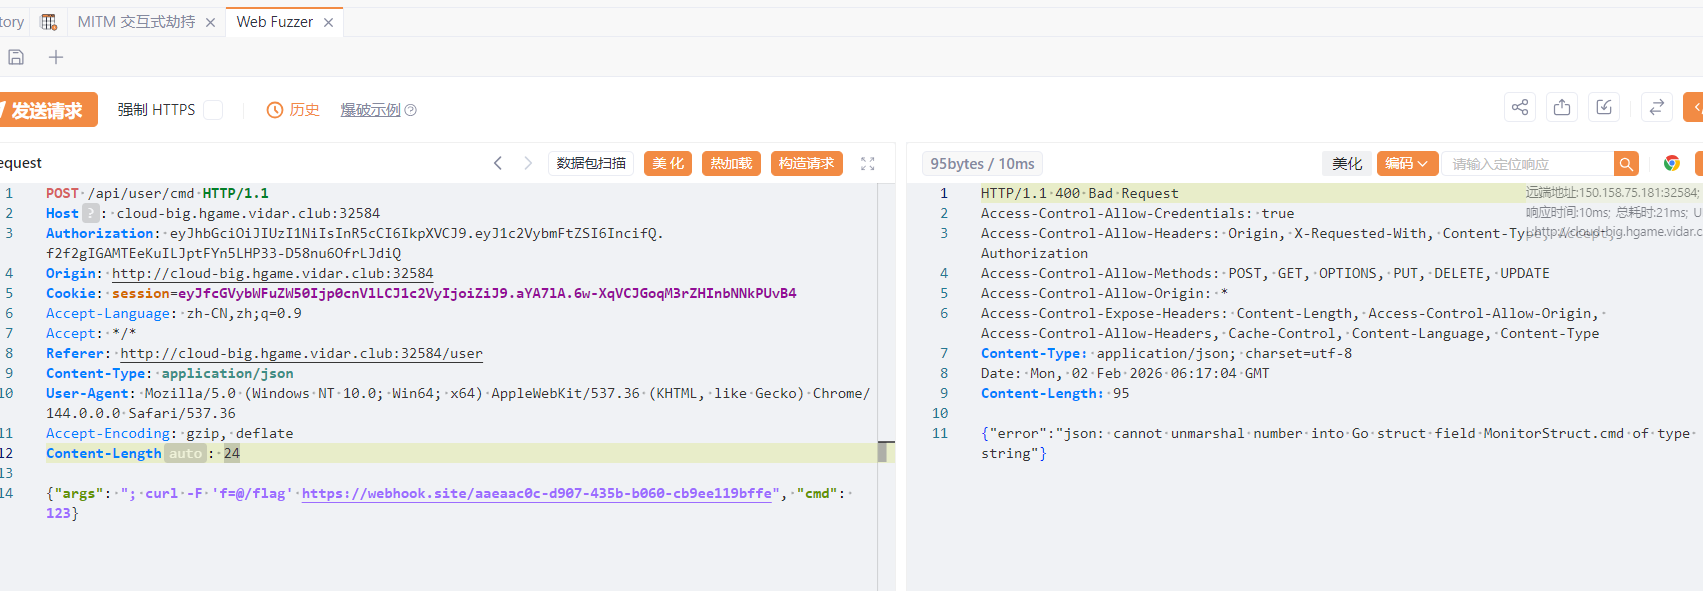This screenshot has width=1703, height=591.
Task: Click the orange search magnifier button
Action: point(1627,163)
